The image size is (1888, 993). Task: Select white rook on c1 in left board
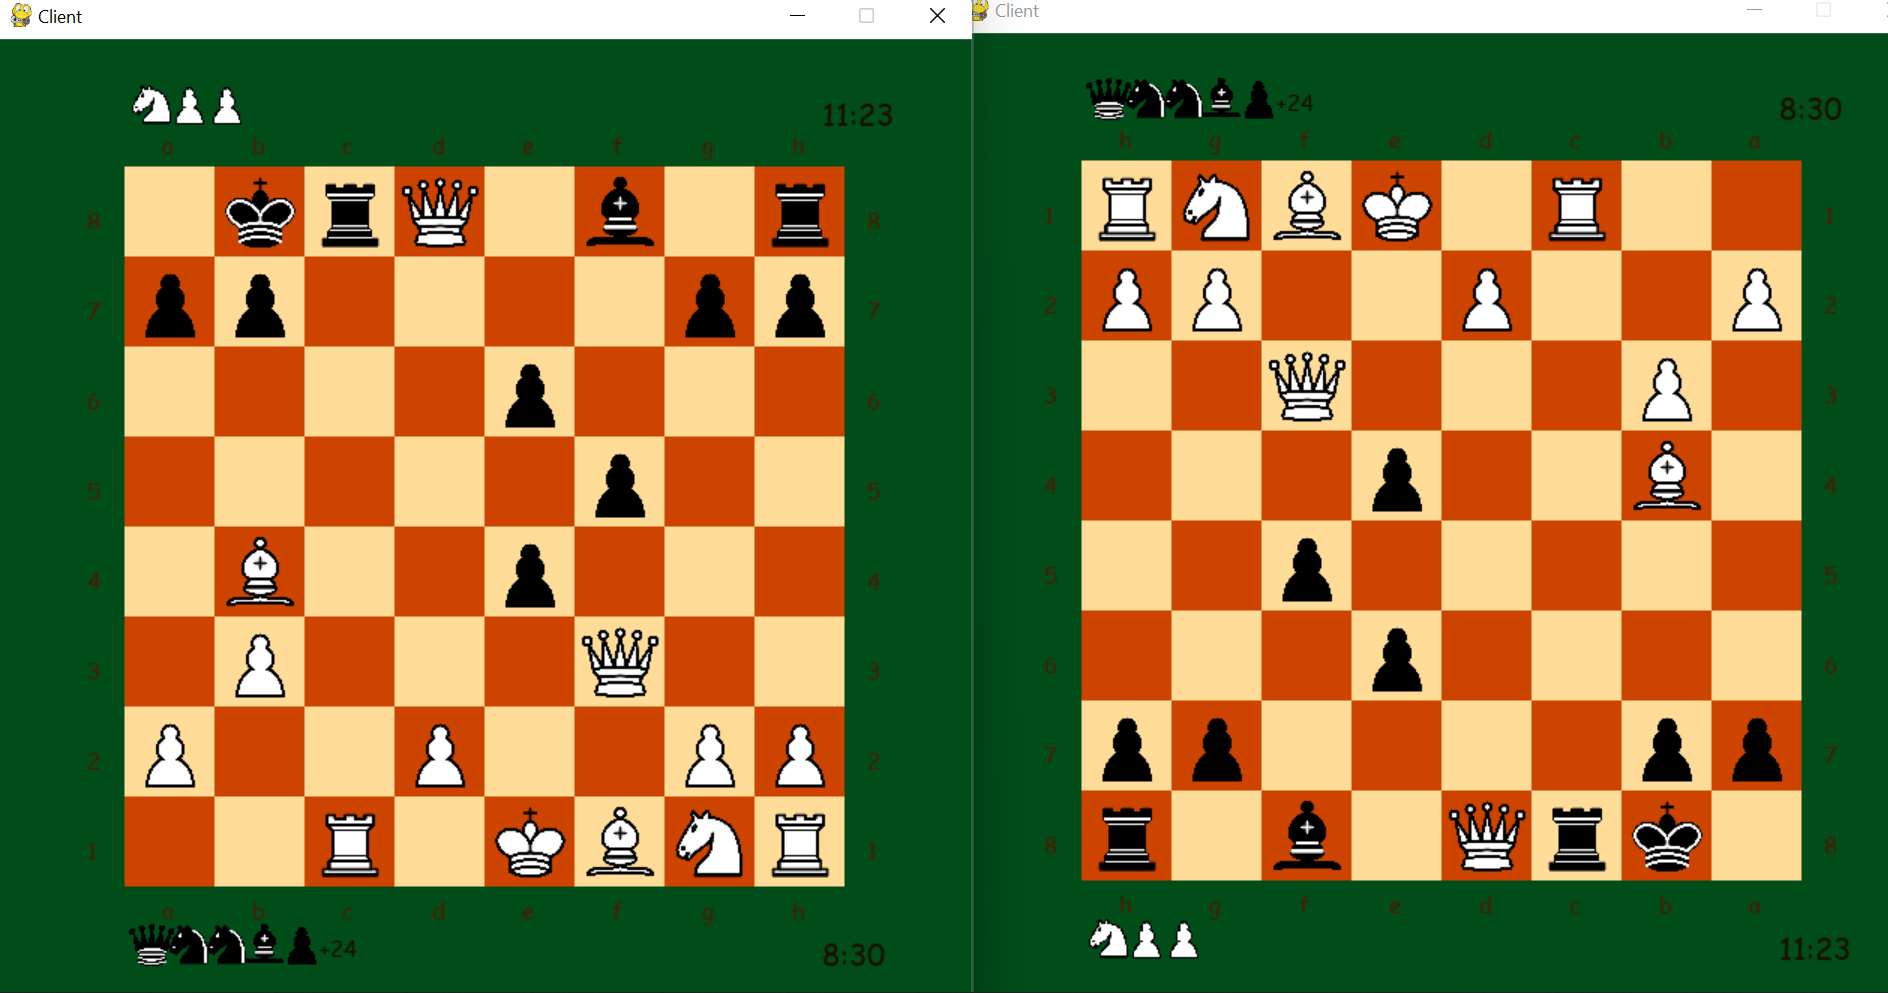tap(350, 844)
